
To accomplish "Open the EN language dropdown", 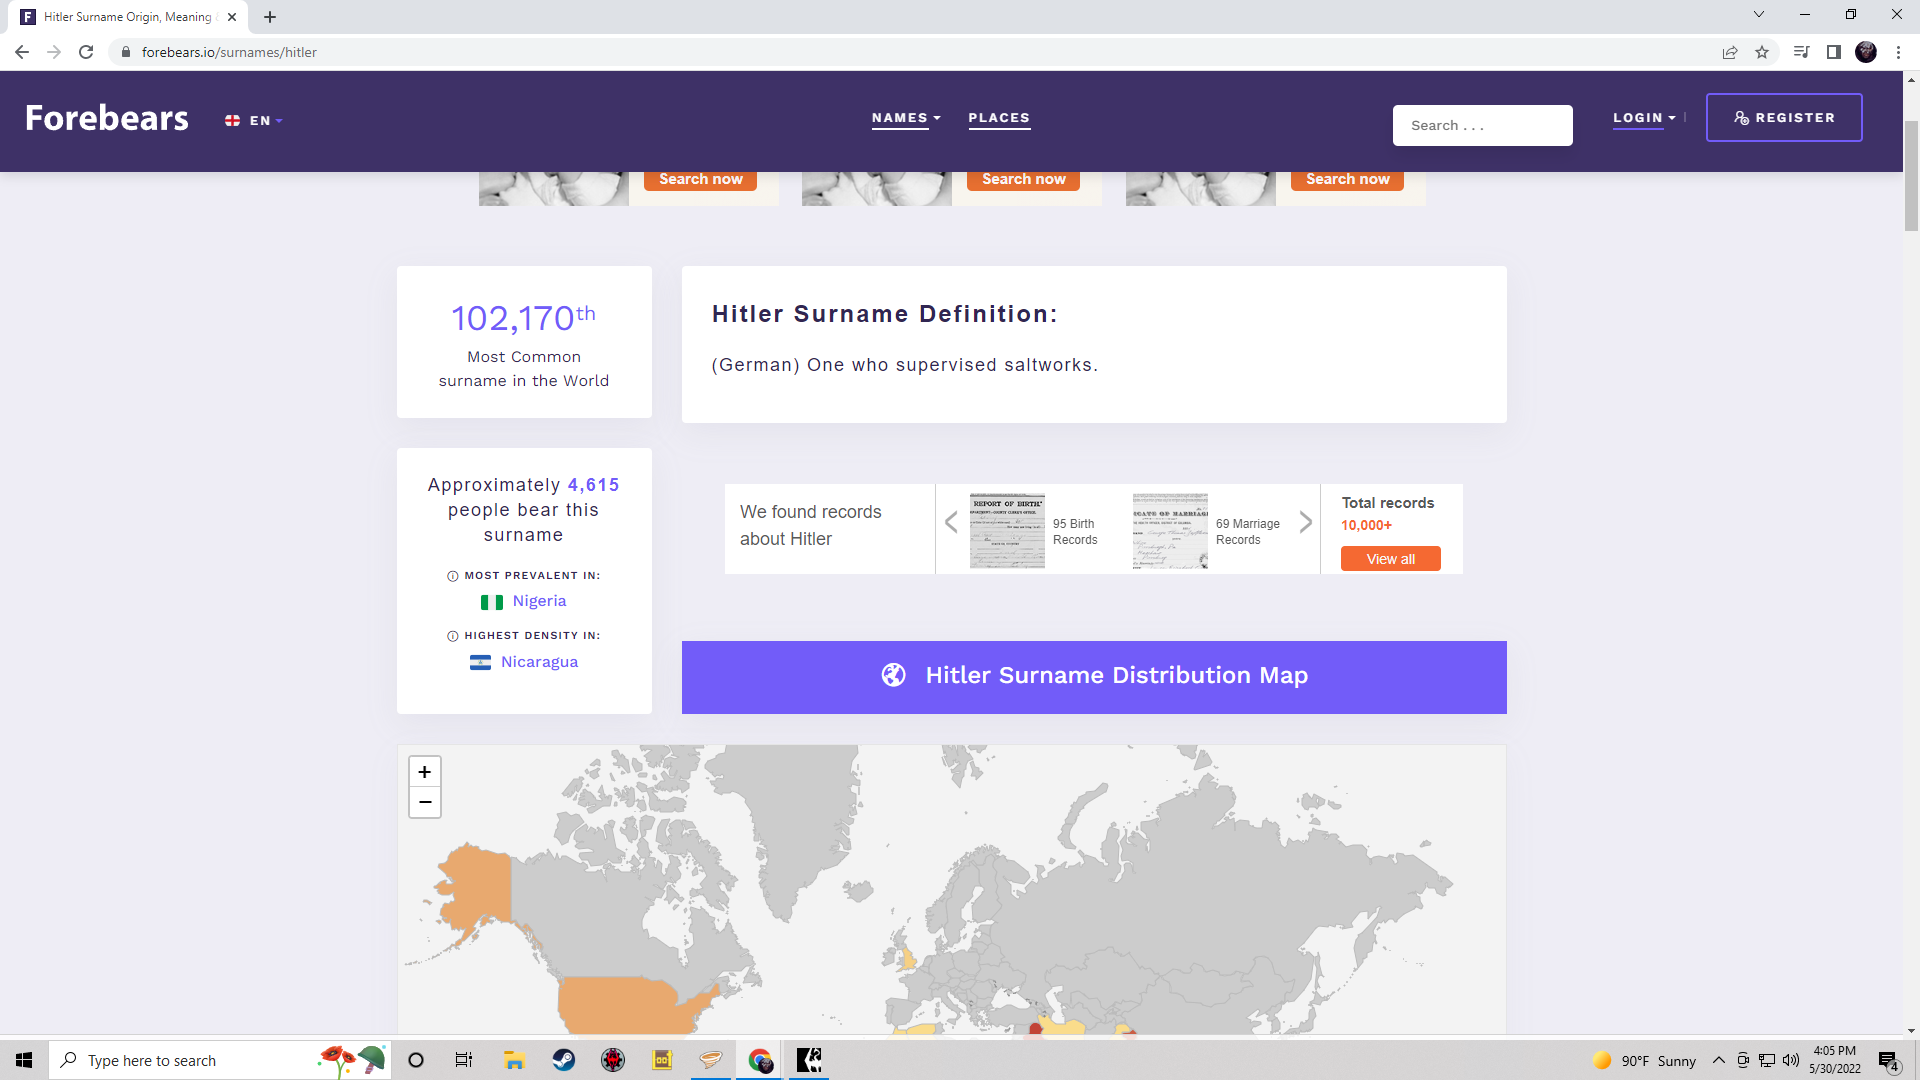I will (254, 121).
